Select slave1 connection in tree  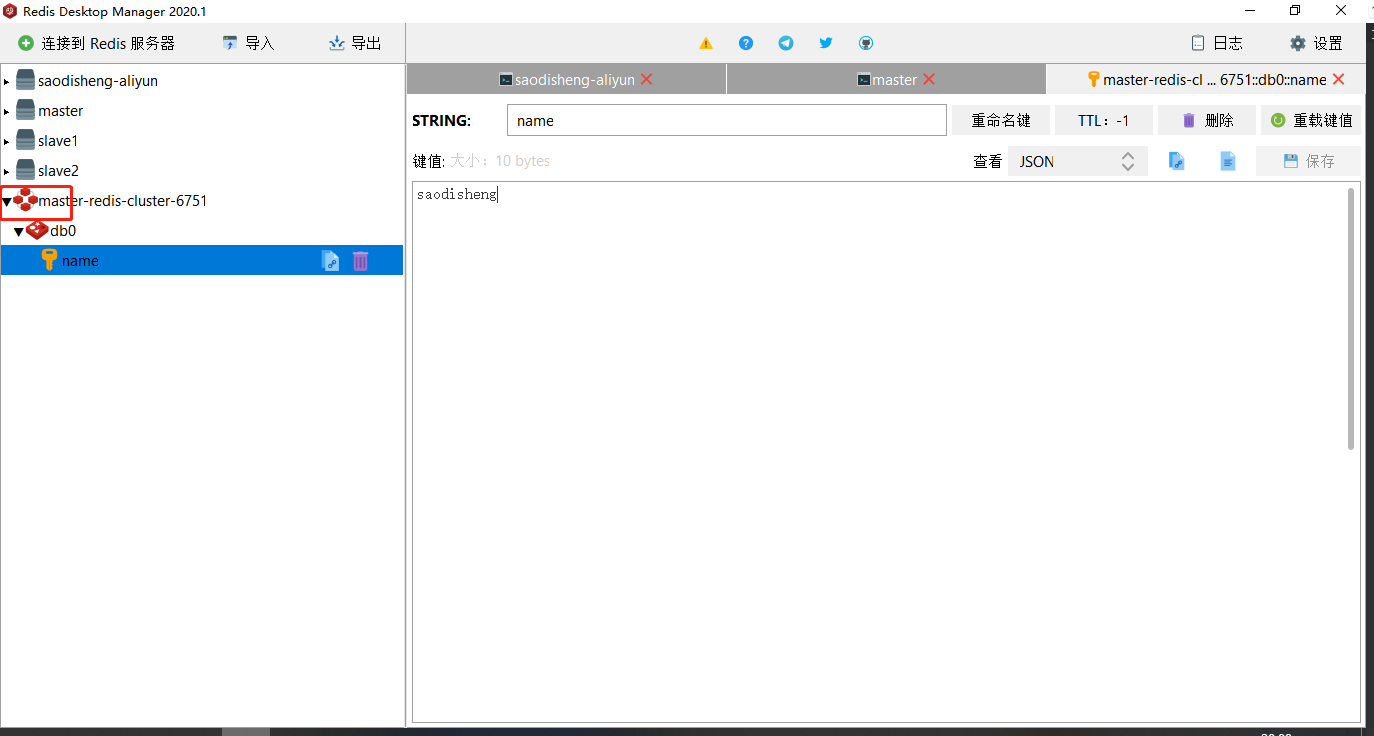pos(58,141)
